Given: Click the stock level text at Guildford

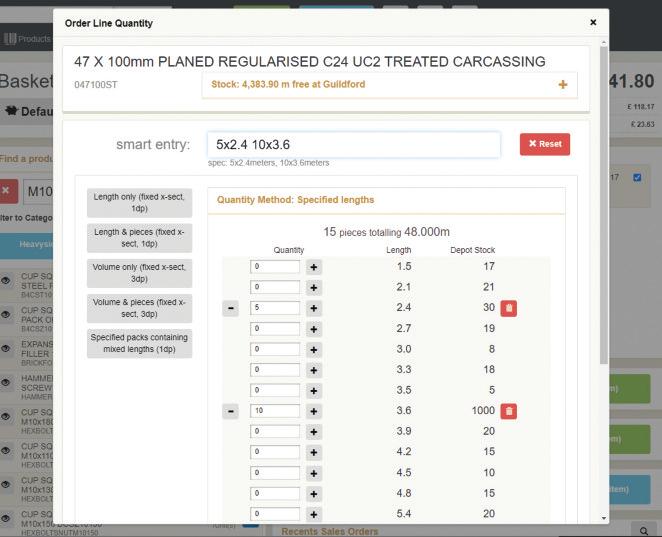Looking at the screenshot, I should point(288,84).
